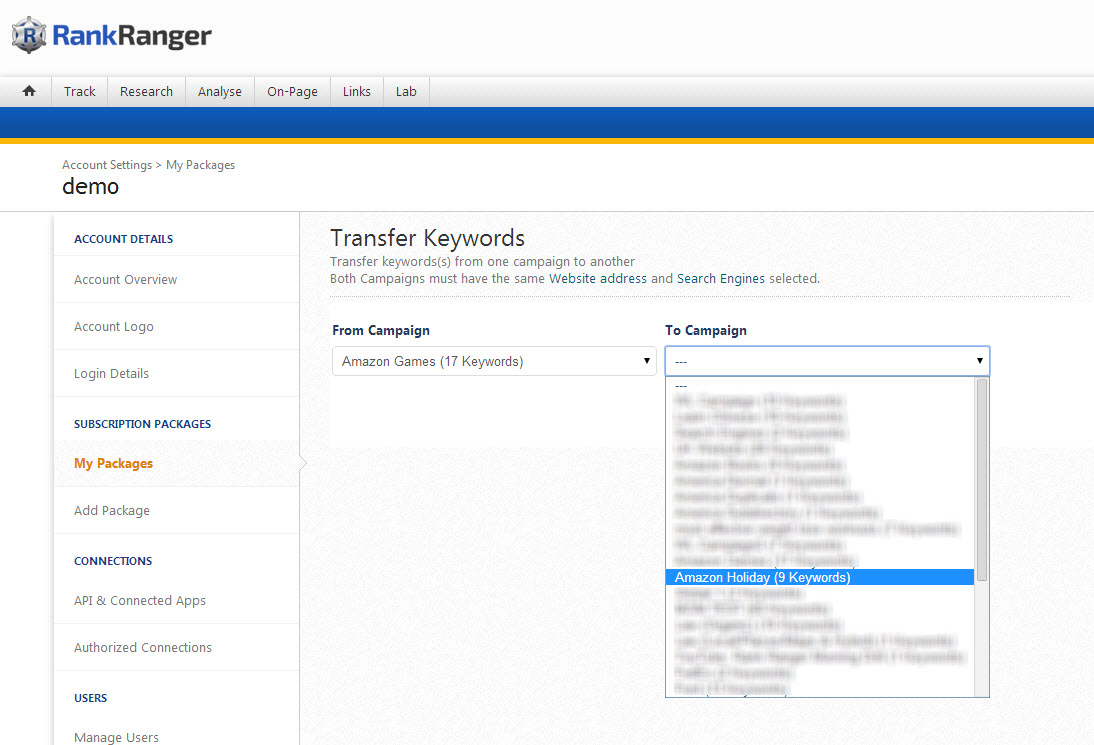Screen dimensions: 1094x745
Task: Open the On-Page menu
Action: [292, 91]
